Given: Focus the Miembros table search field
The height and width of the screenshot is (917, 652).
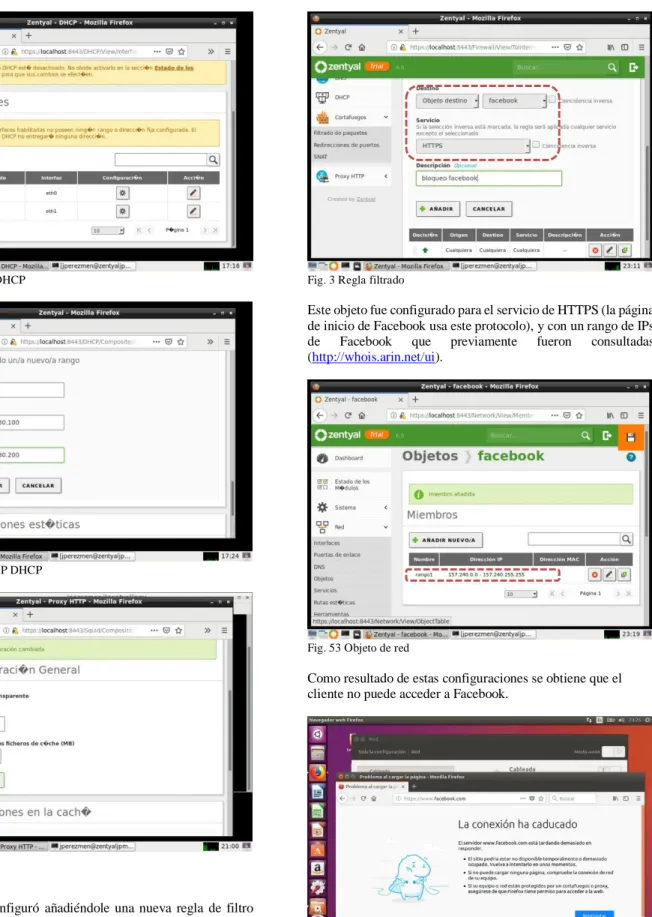Looking at the screenshot, I should pyautogui.click(x=574, y=539).
